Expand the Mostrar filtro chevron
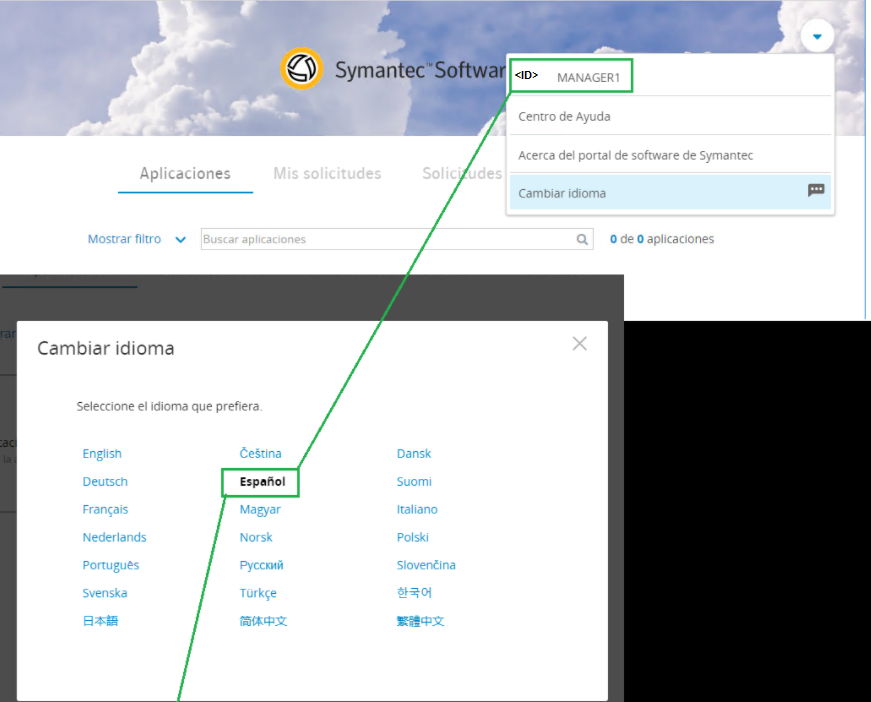Viewport: 871px width, 702px height. [x=181, y=240]
